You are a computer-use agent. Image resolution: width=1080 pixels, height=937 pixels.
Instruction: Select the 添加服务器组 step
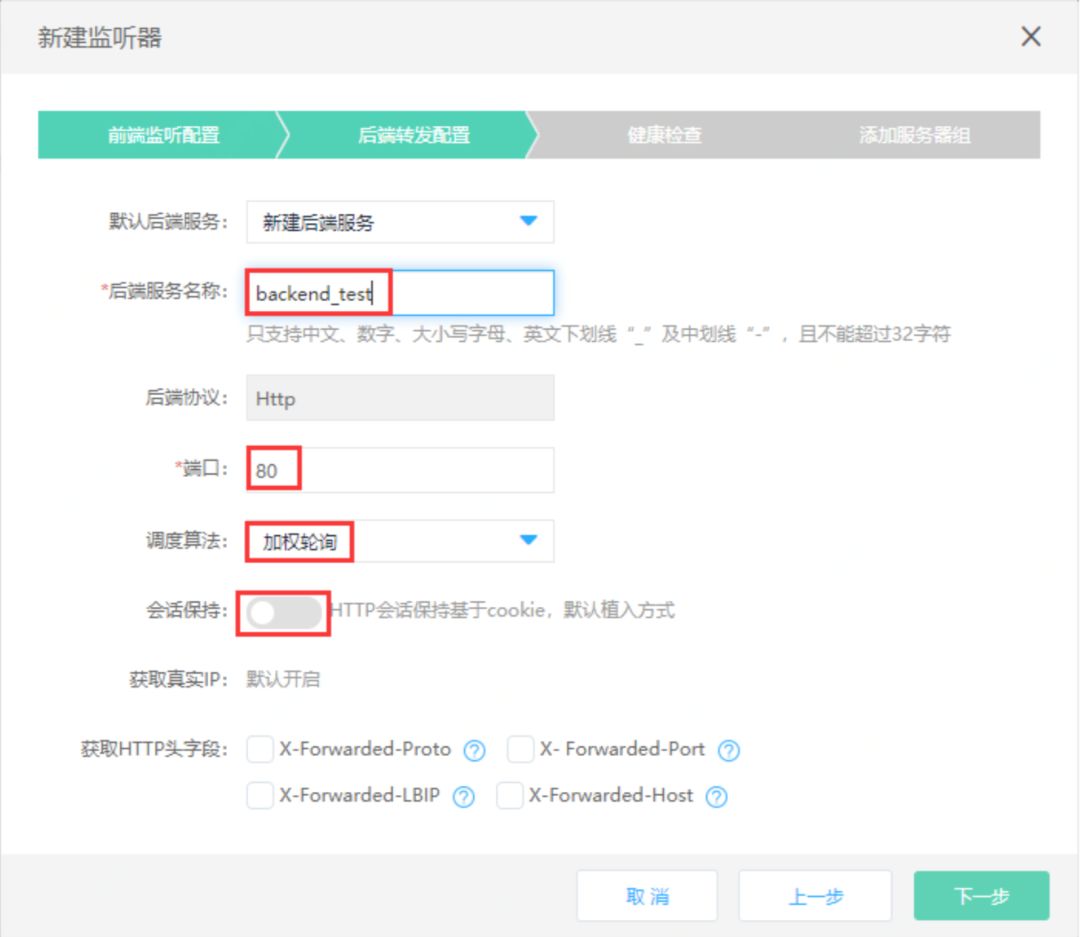[x=914, y=134]
